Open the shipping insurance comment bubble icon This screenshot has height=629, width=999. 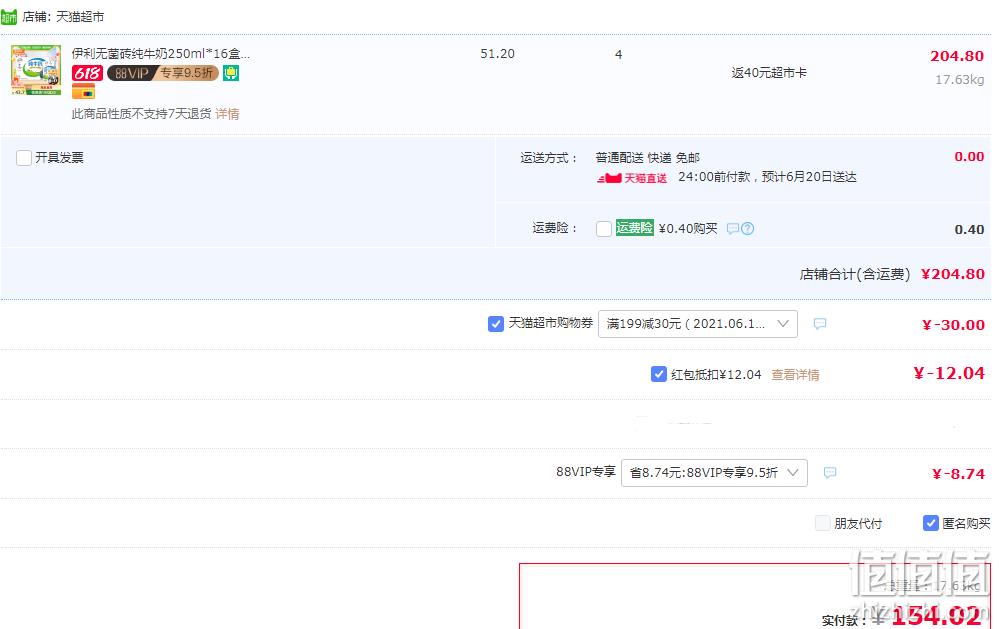coord(733,229)
